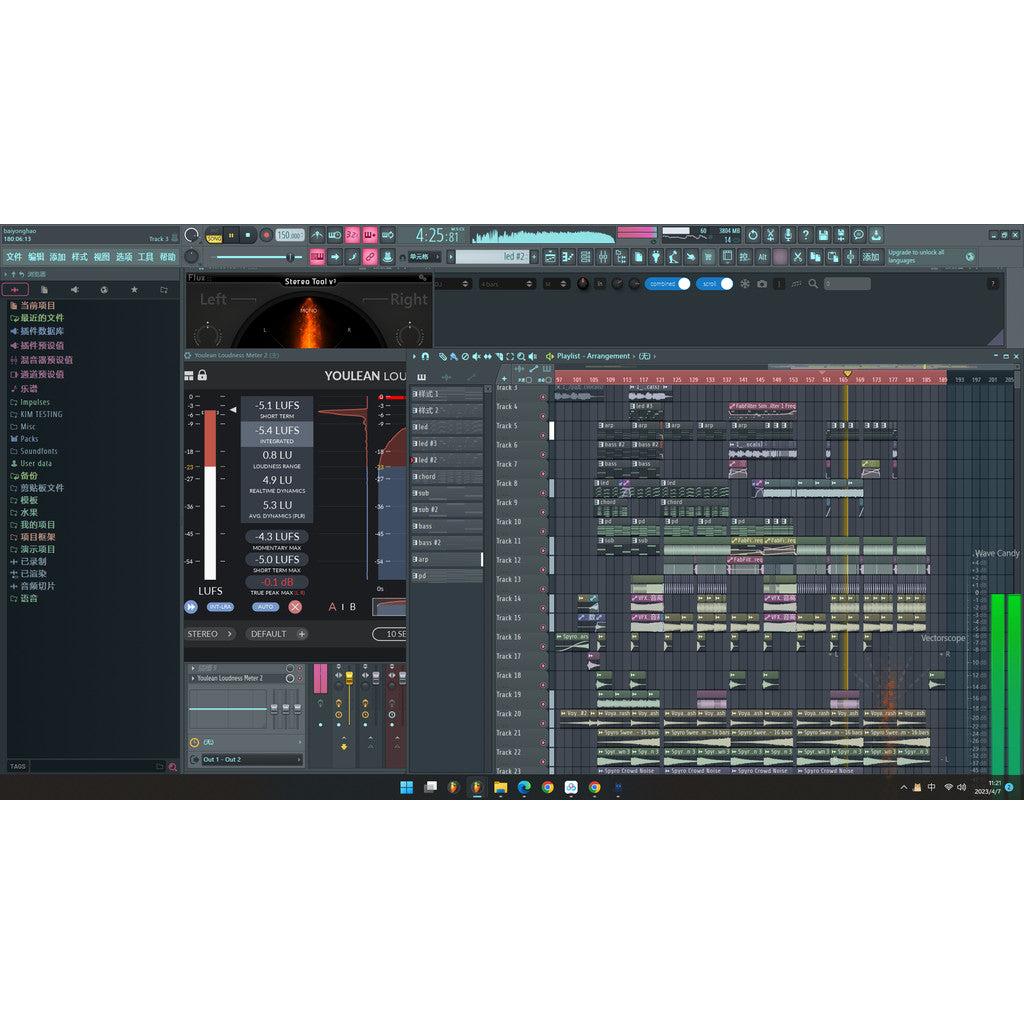Viewport: 1024px width, 1024px height.
Task: Click the A compare button in Youlean
Action: [x=332, y=607]
